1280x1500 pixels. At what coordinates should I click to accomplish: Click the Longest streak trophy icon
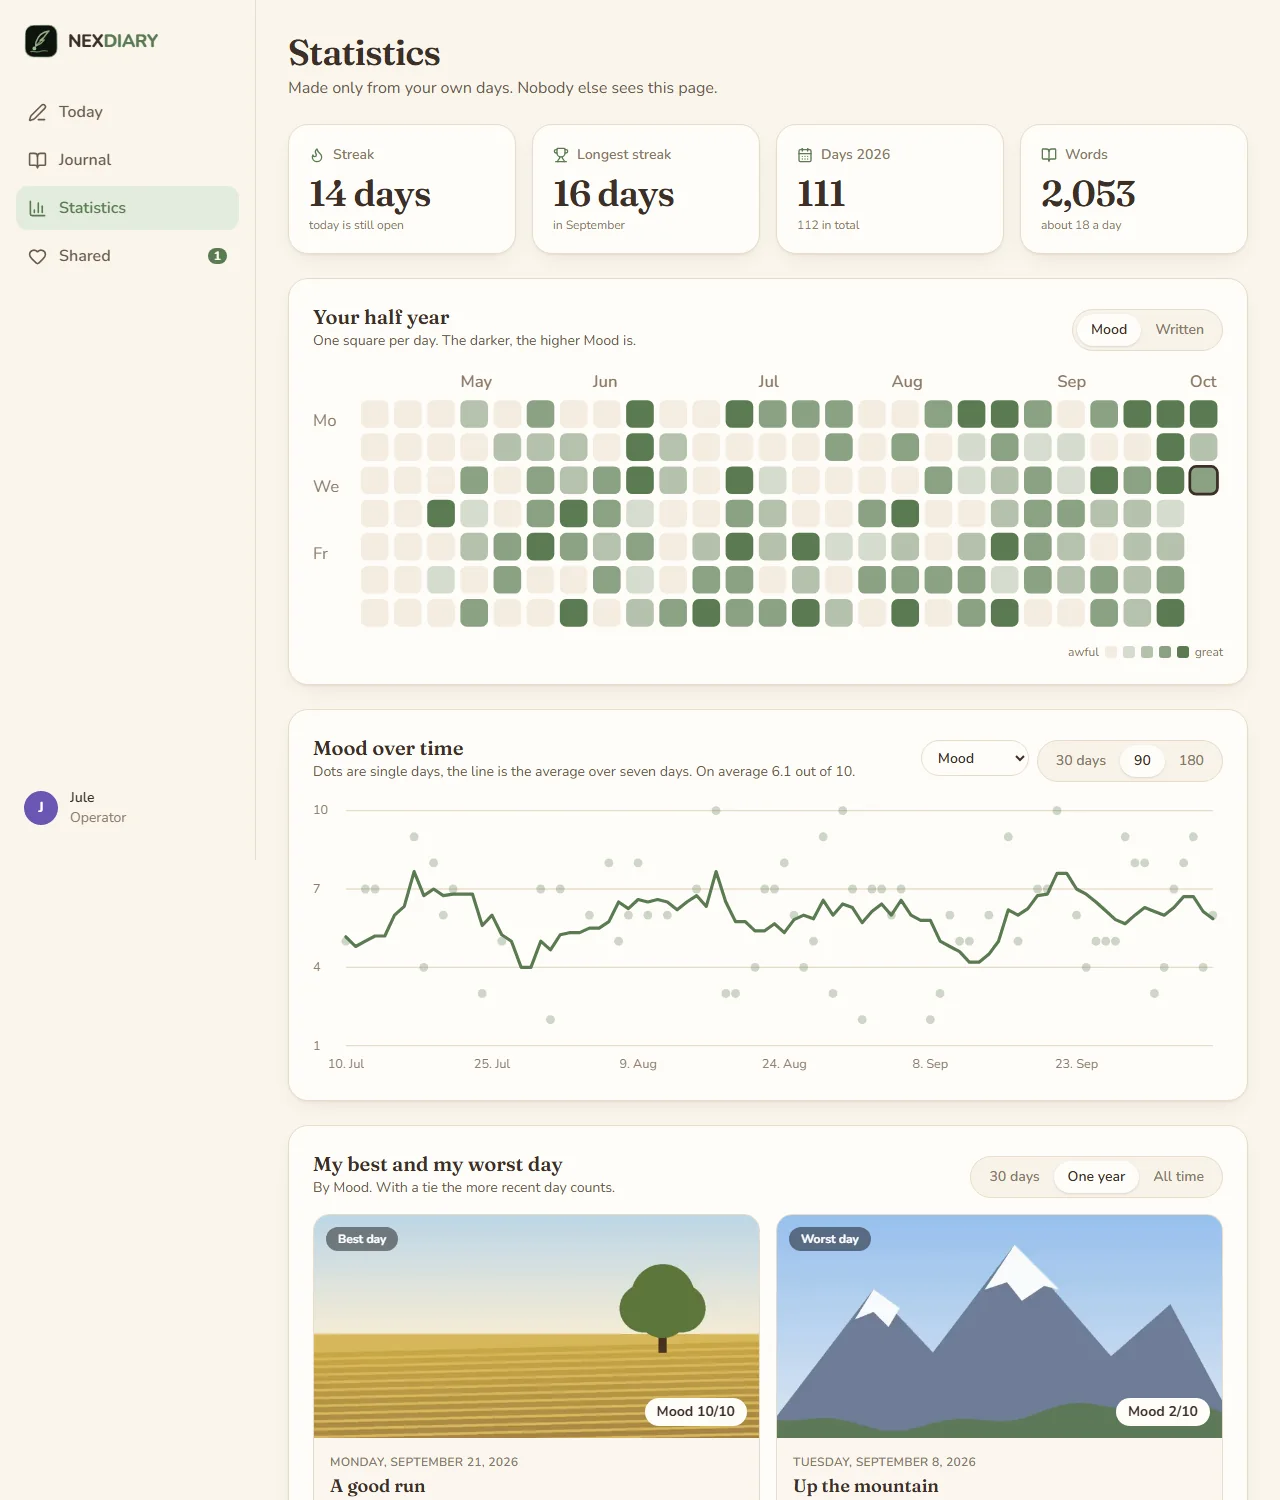pos(561,155)
